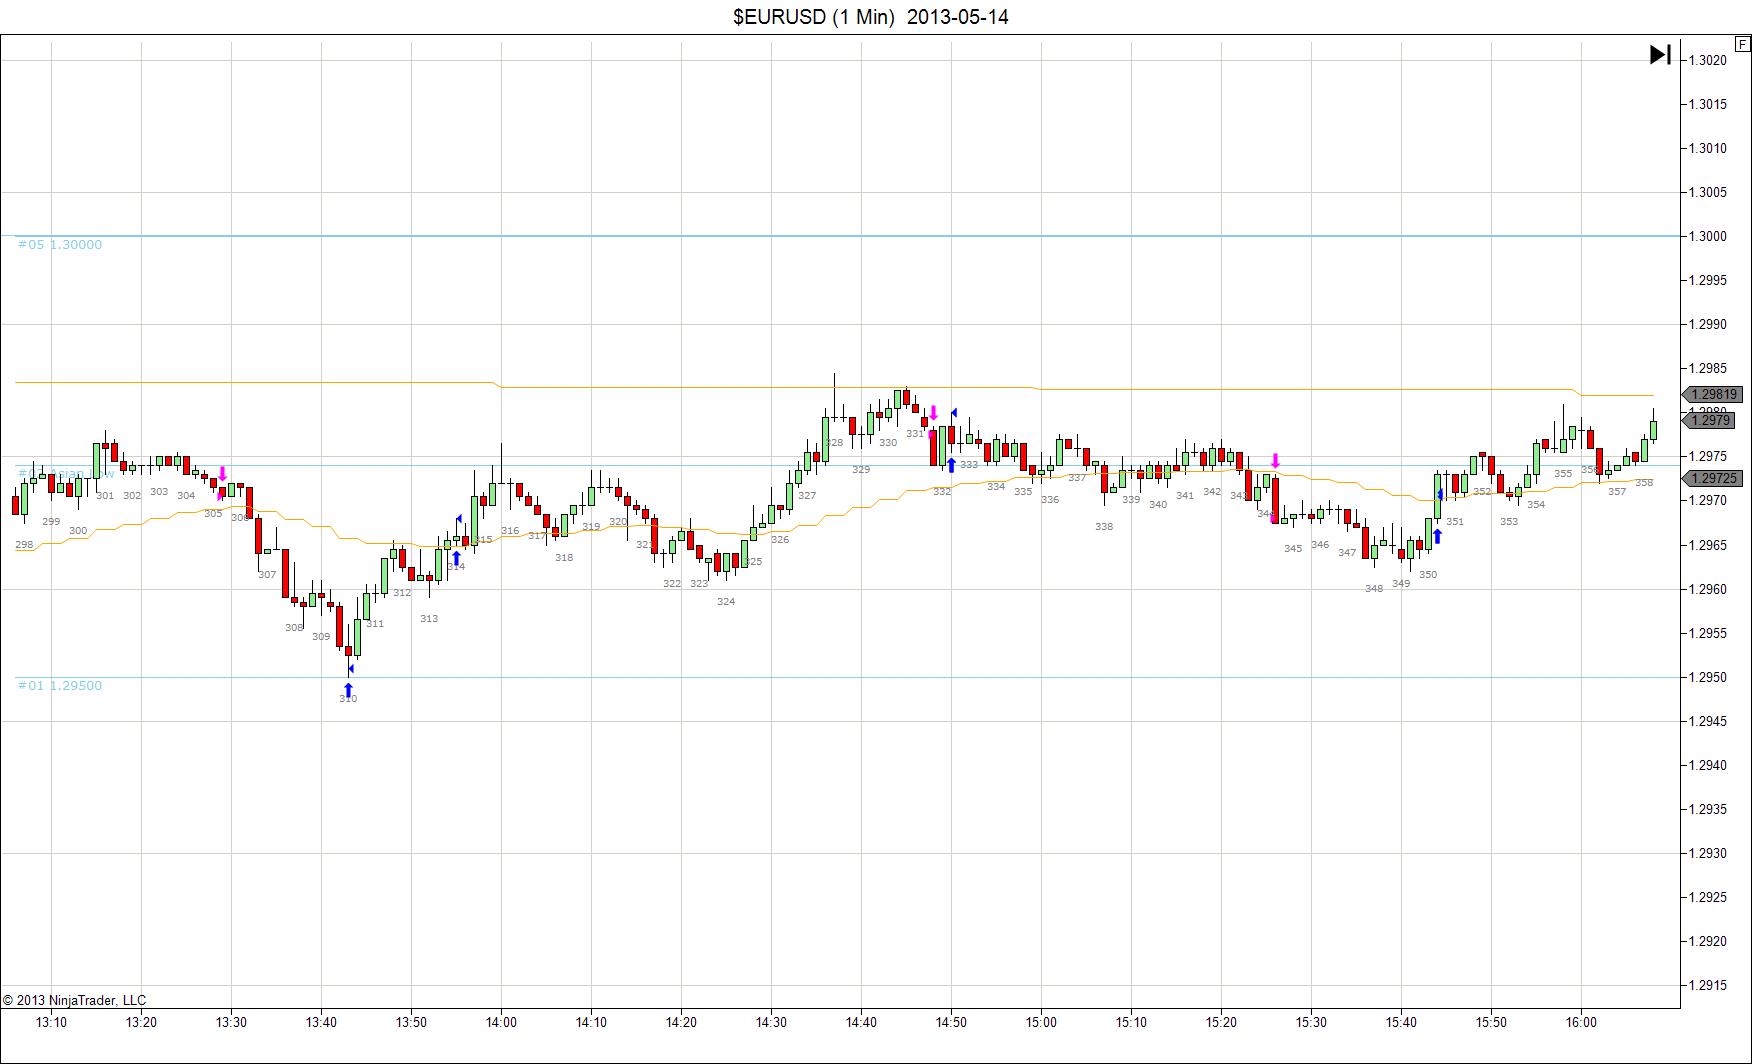The image size is (1752, 1064).
Task: Click the jump-to-latest-bar arrow icon
Action: tap(1660, 54)
